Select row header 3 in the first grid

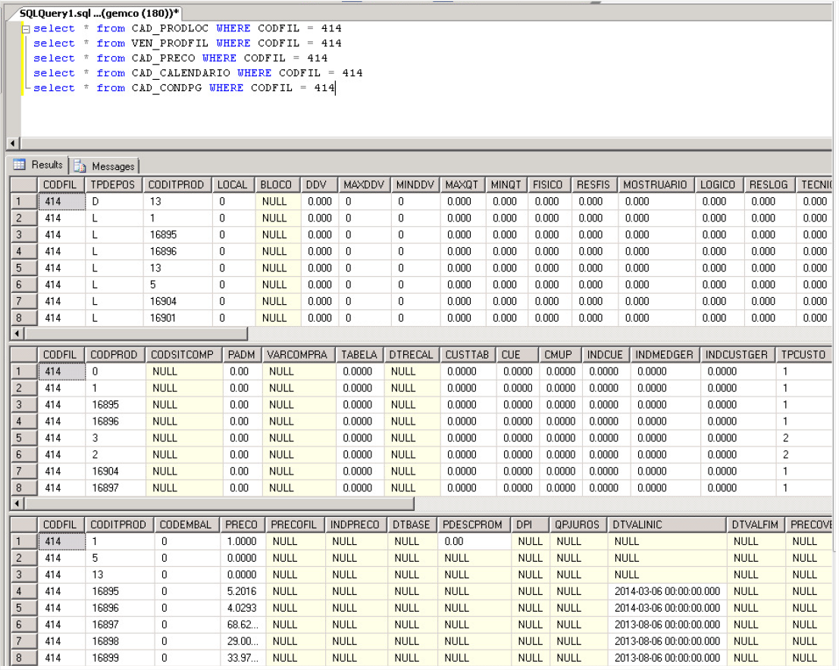click(24, 235)
